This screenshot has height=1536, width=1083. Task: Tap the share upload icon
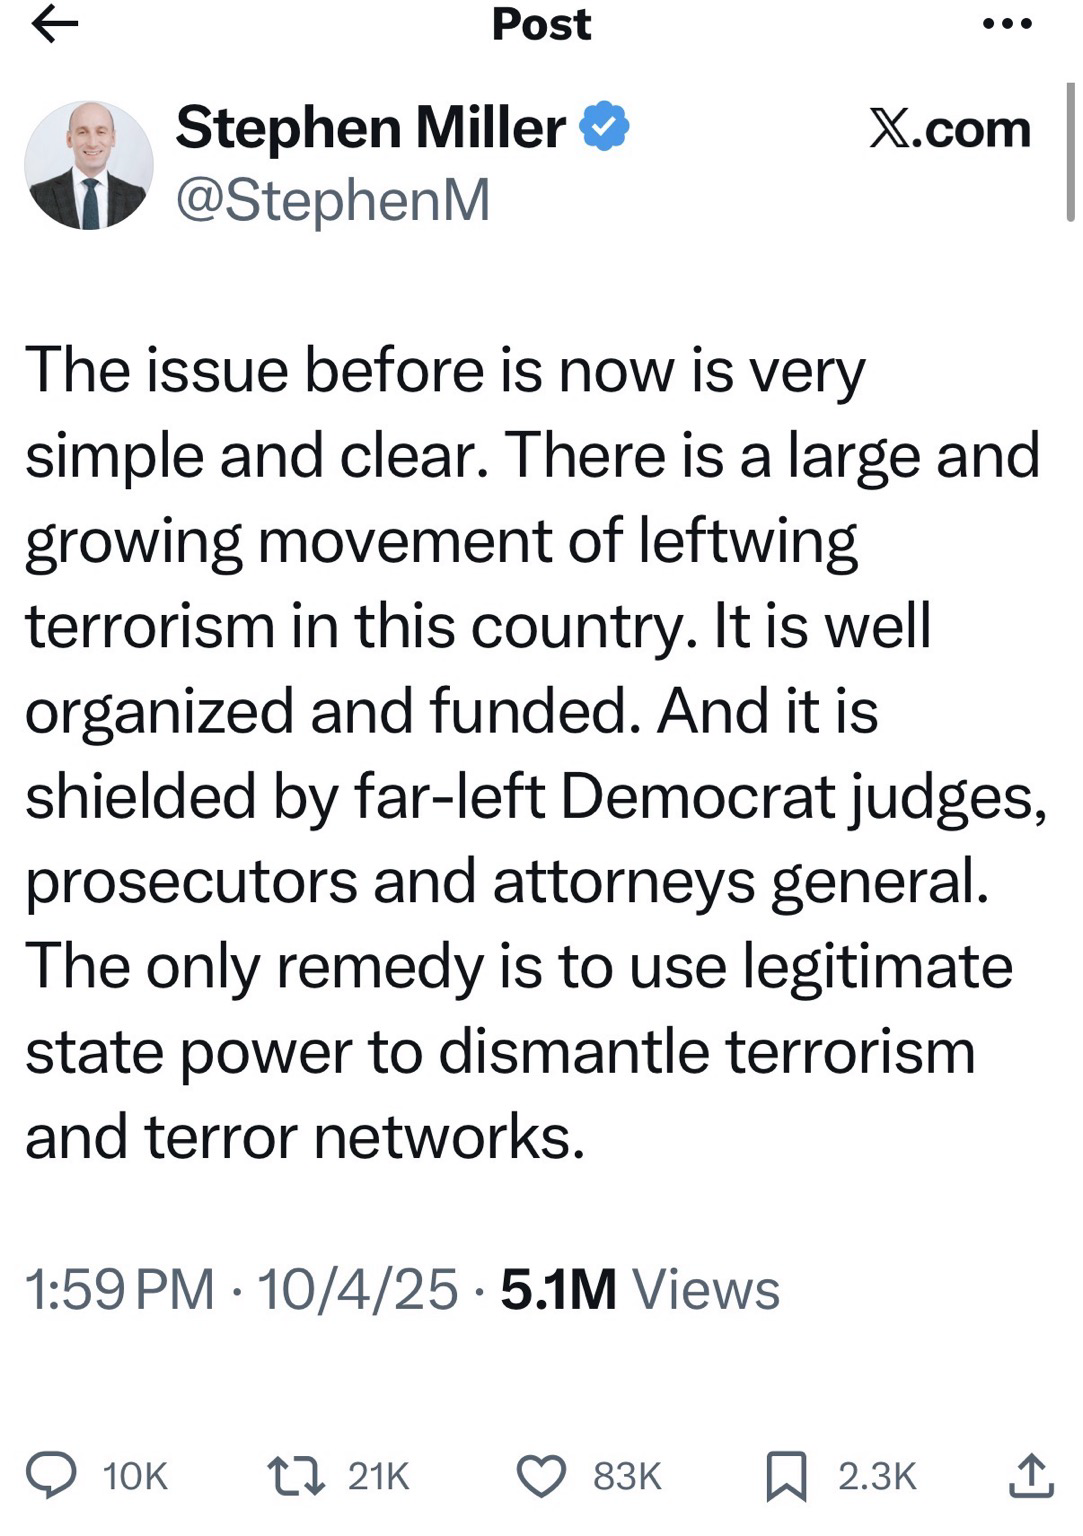pos(1031,1476)
